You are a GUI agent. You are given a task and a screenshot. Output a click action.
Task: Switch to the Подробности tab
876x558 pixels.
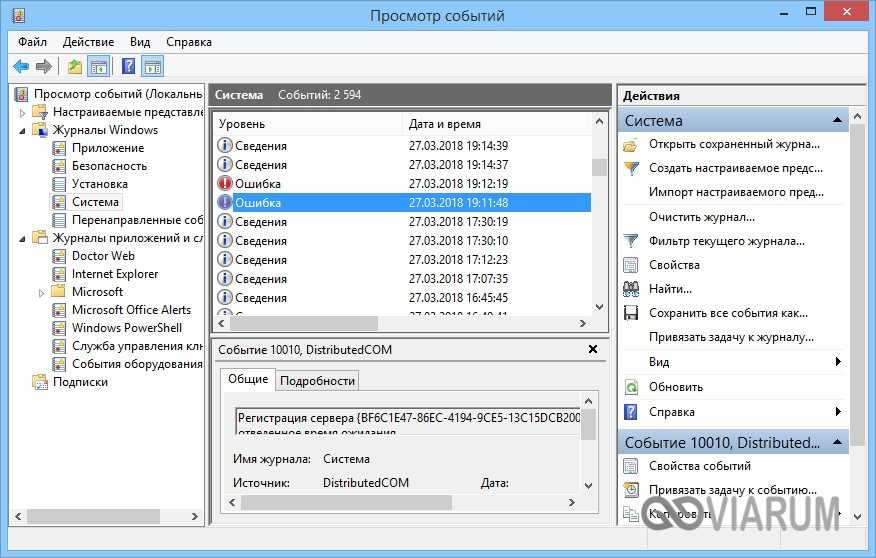pos(317,381)
